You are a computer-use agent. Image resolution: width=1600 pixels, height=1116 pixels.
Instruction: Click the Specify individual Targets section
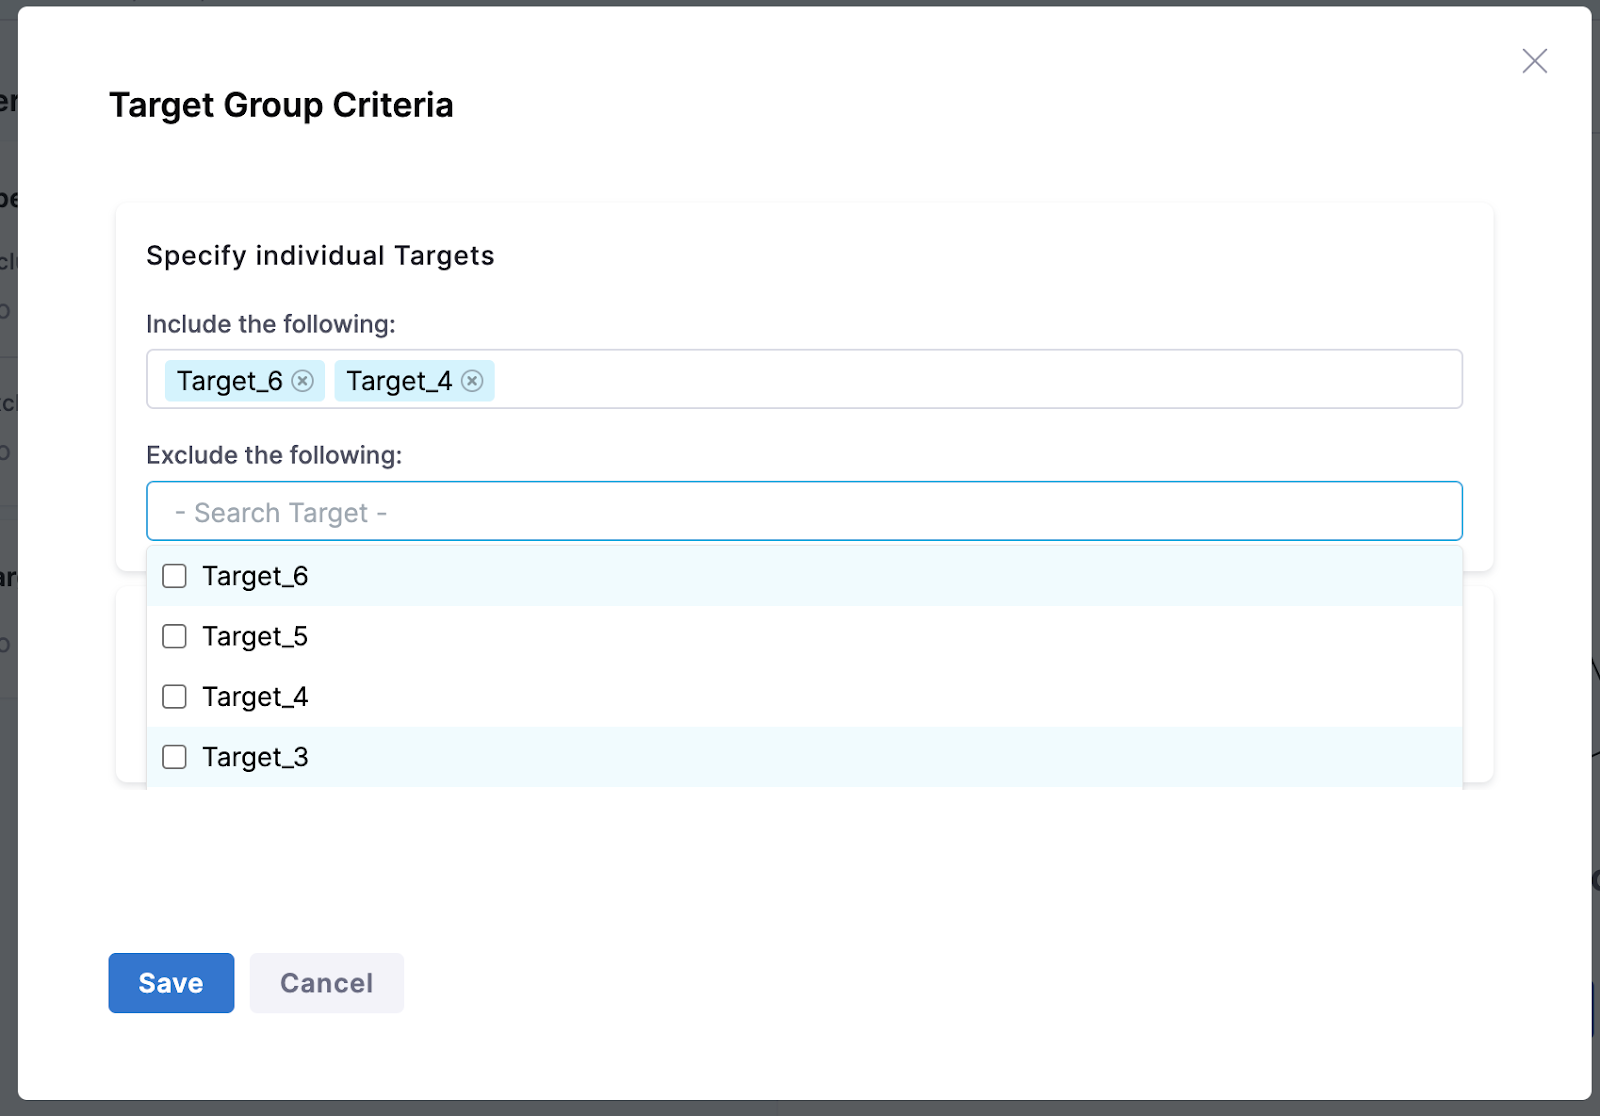point(319,255)
